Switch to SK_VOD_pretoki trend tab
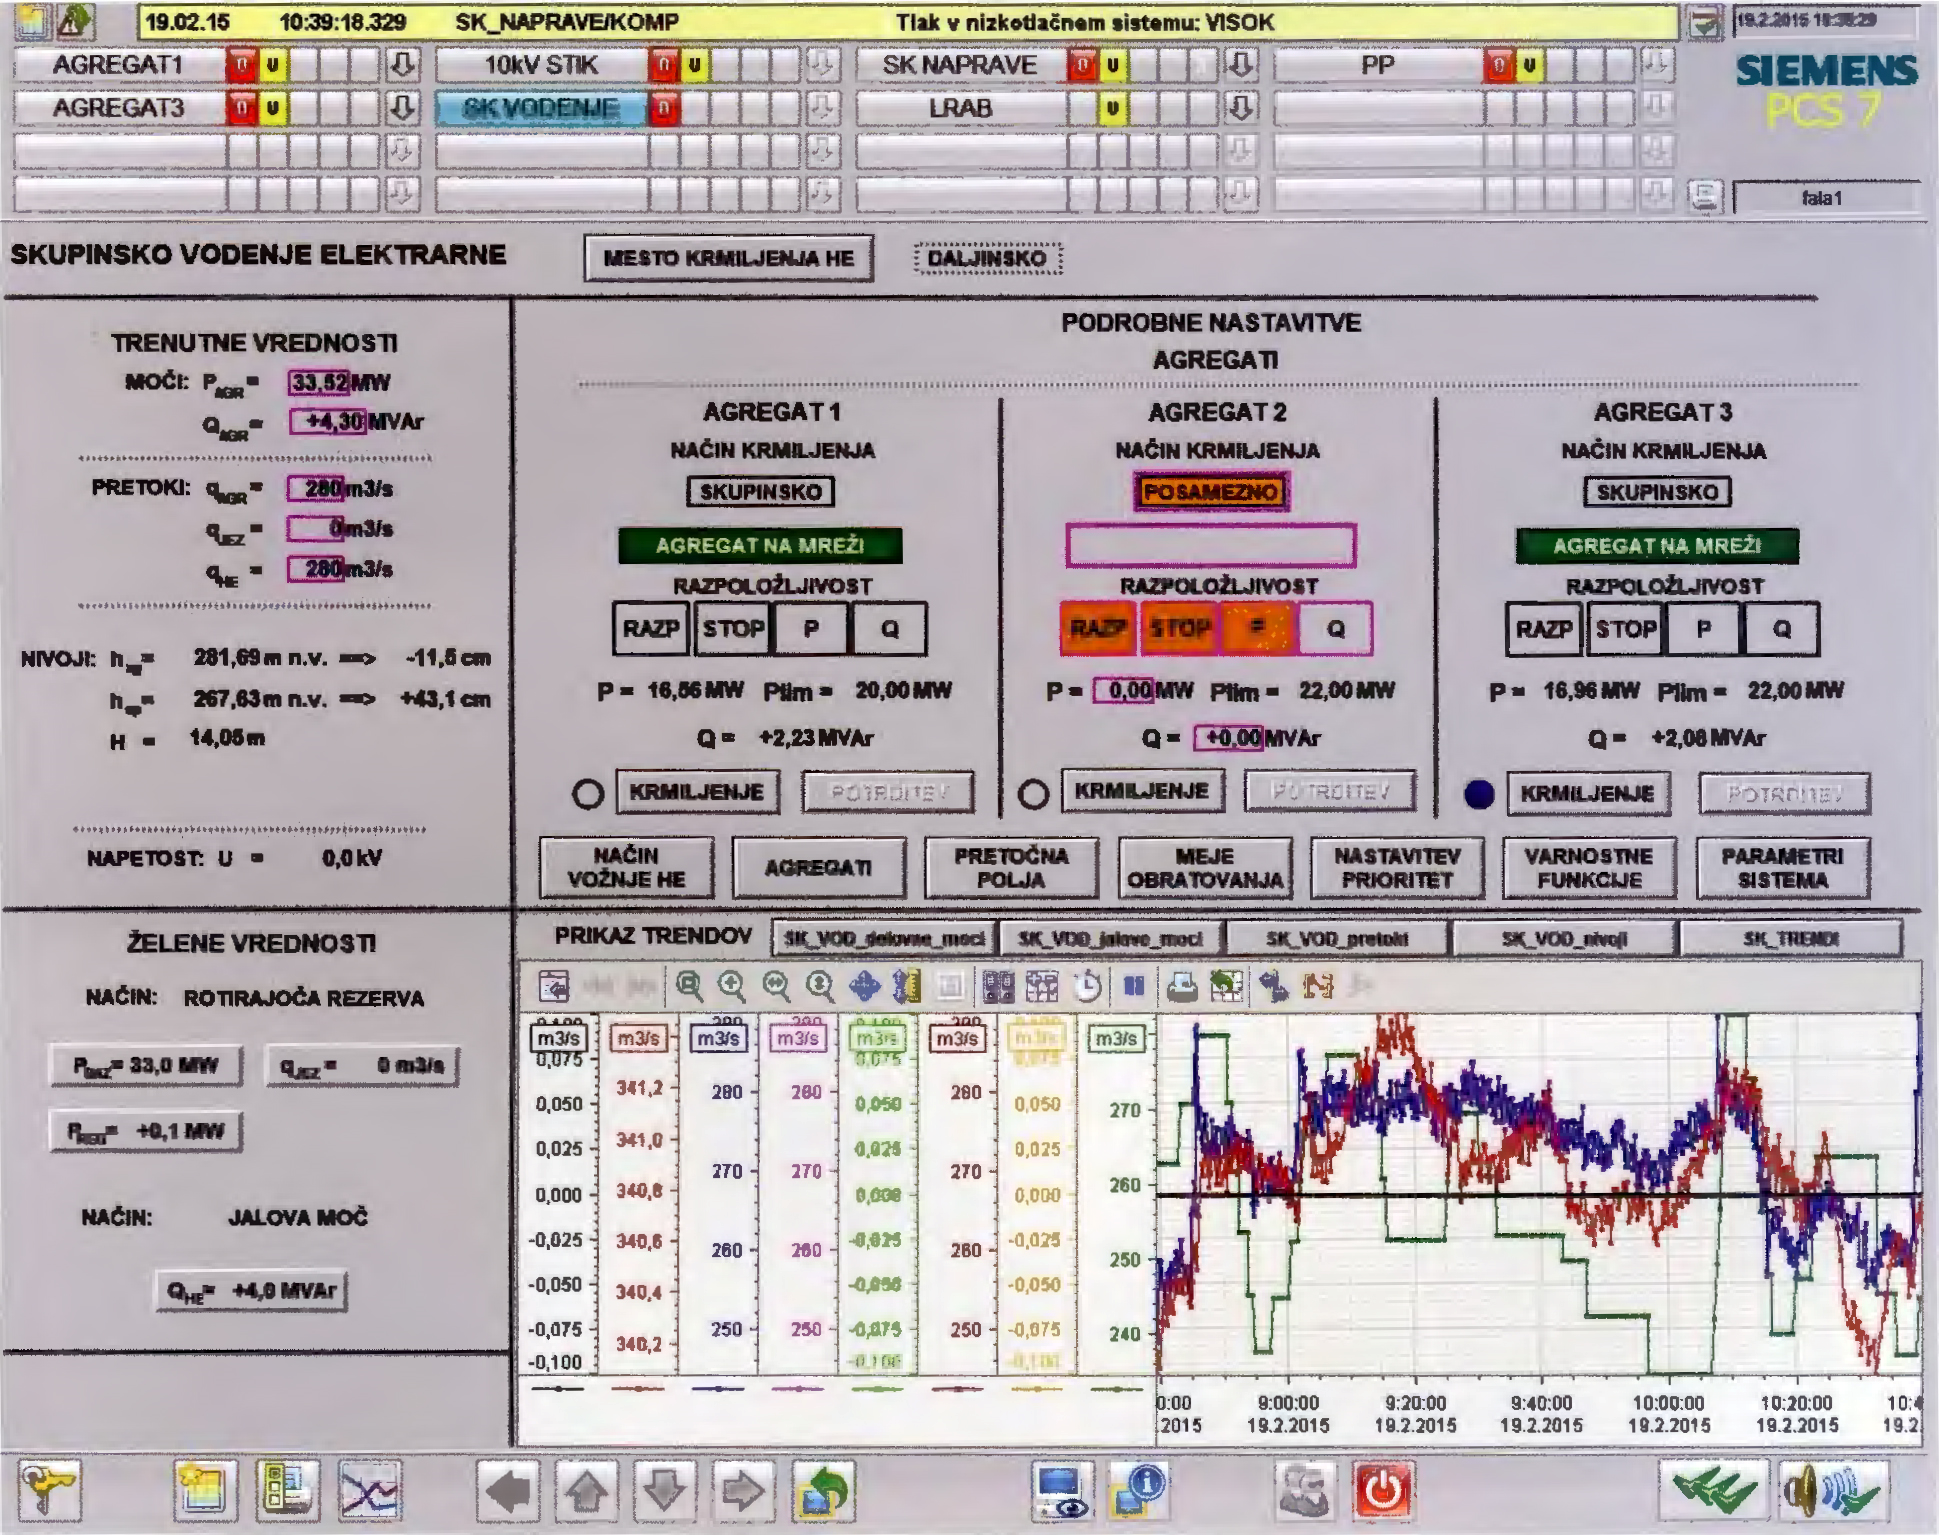 tap(1336, 938)
